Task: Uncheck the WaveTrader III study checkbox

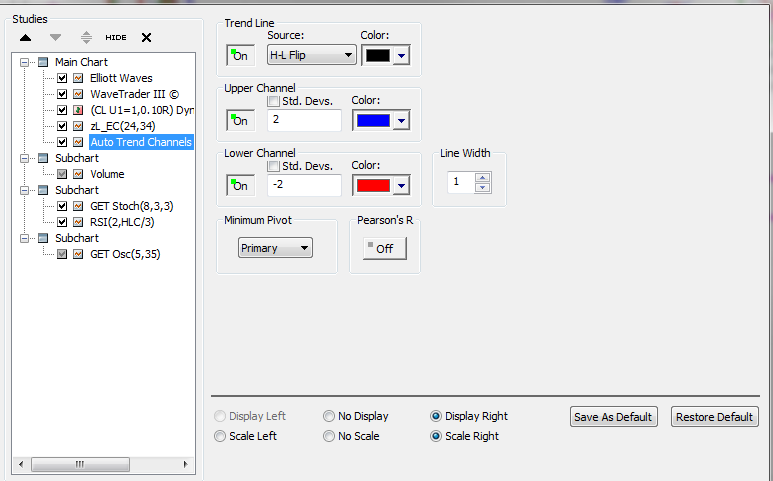Action: (x=62, y=94)
